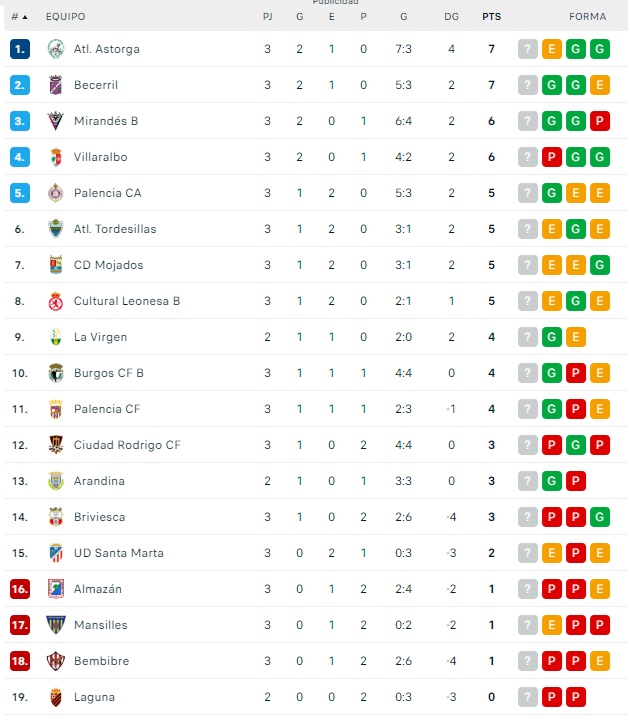Sort standings by PTS column header
The image size is (630, 722).
[x=491, y=17]
